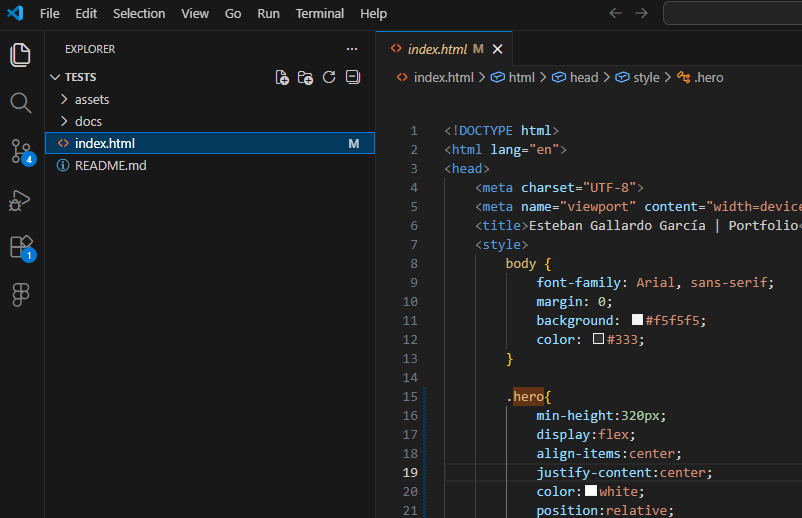Open the Search view icon
802x518 pixels.
(x=21, y=103)
